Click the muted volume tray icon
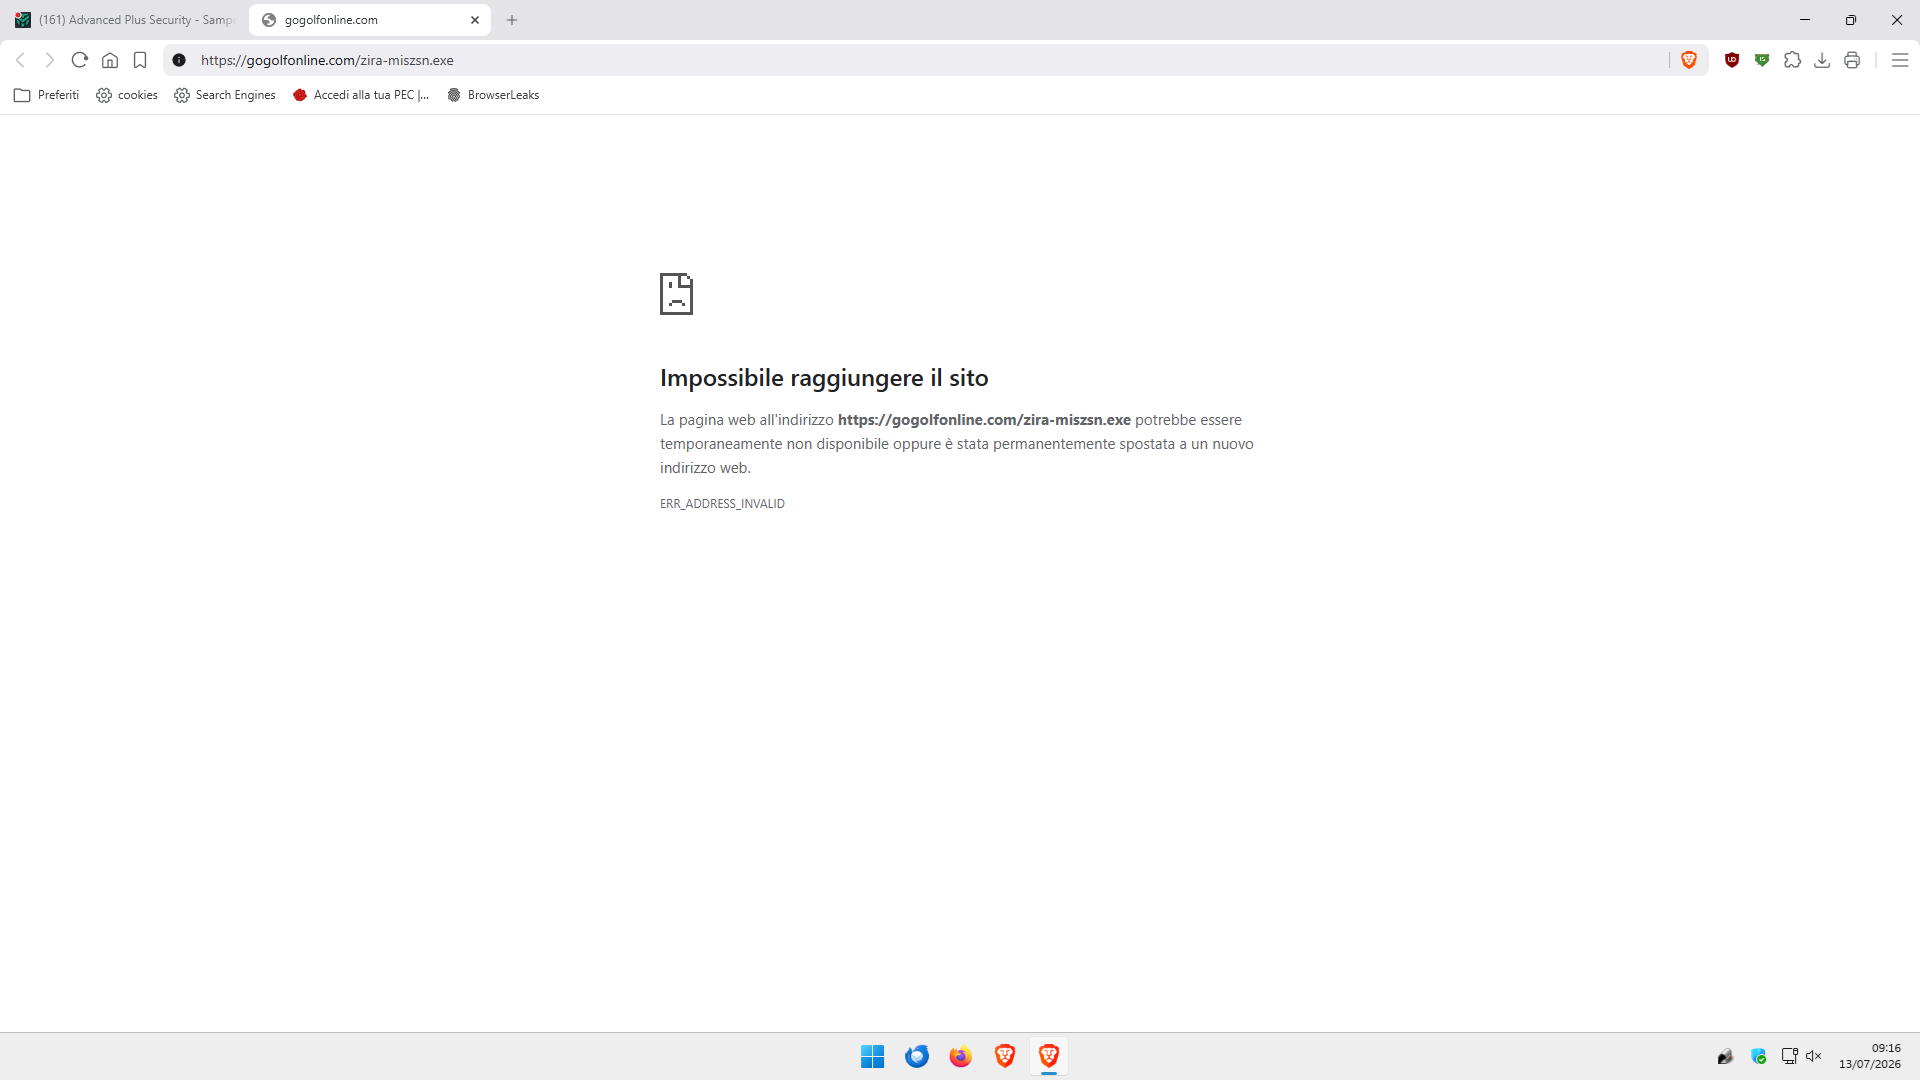The width and height of the screenshot is (1920, 1080). [x=1814, y=1056]
